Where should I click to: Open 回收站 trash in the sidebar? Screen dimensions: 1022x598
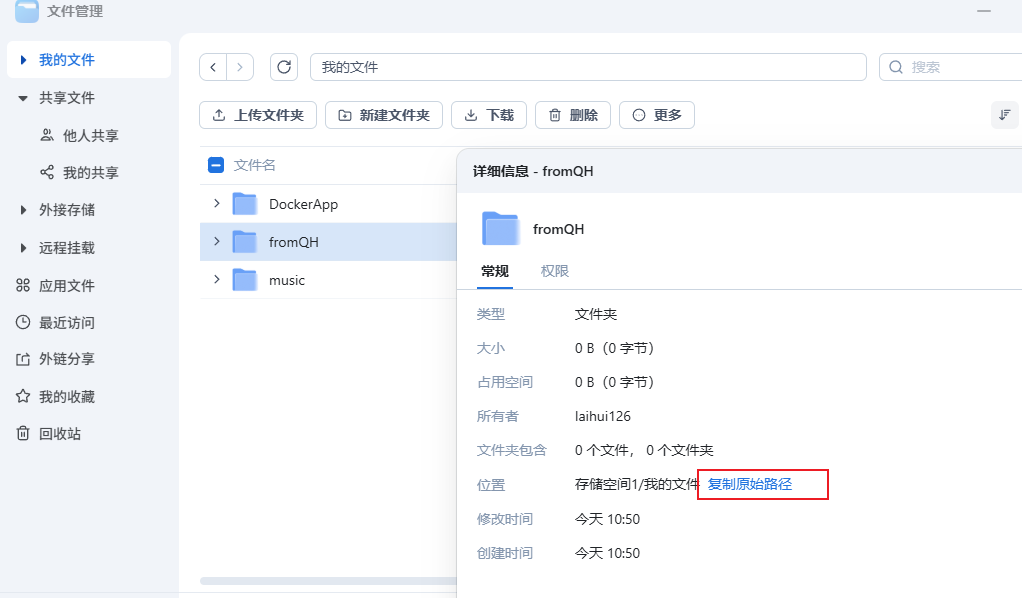pos(59,434)
